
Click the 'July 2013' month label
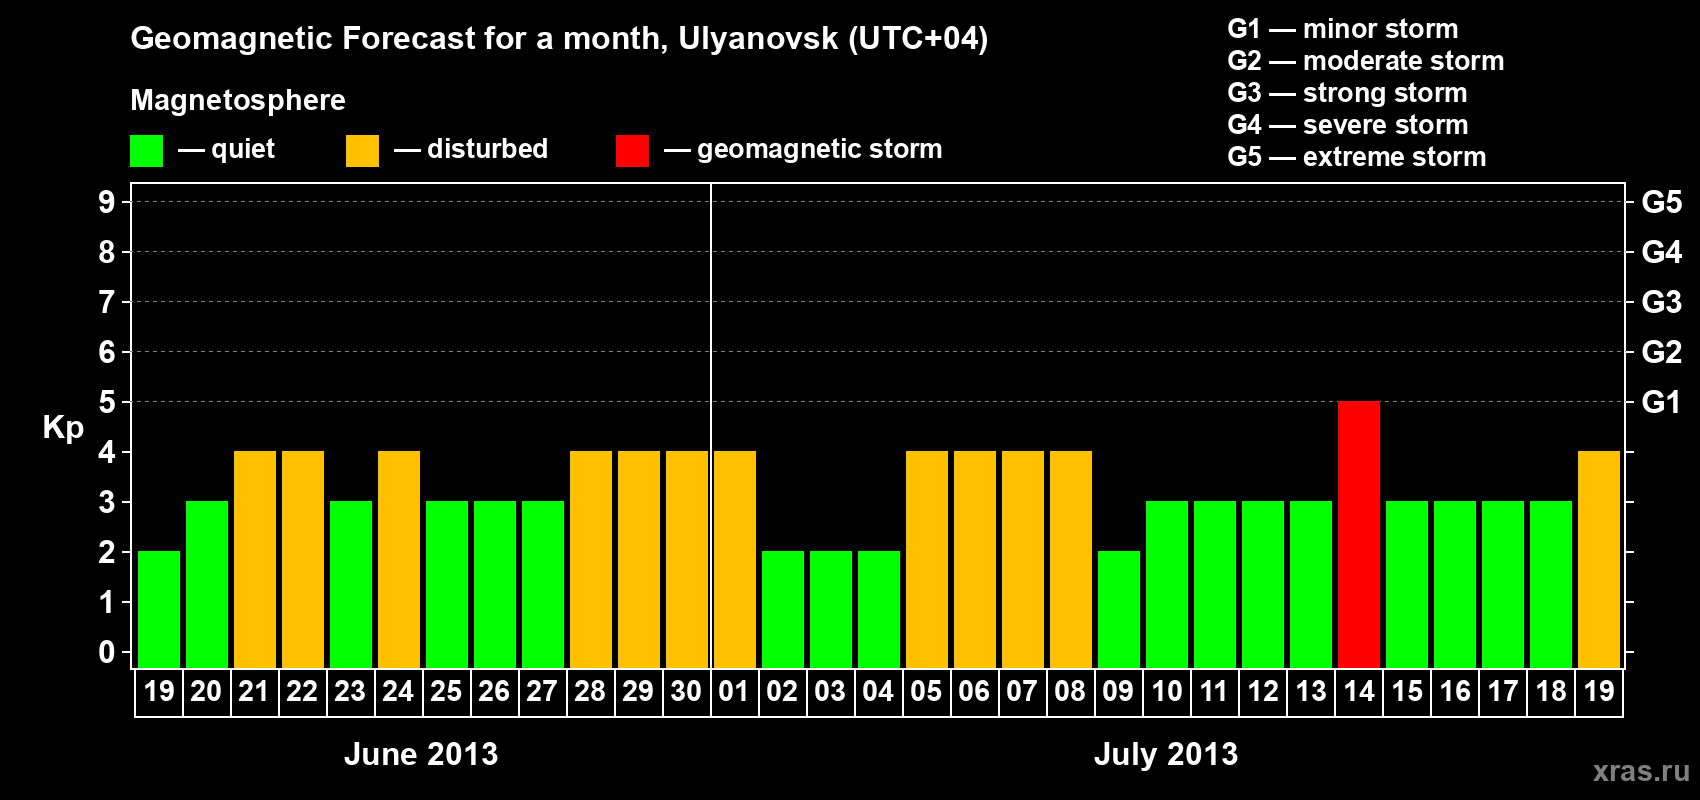1166,754
